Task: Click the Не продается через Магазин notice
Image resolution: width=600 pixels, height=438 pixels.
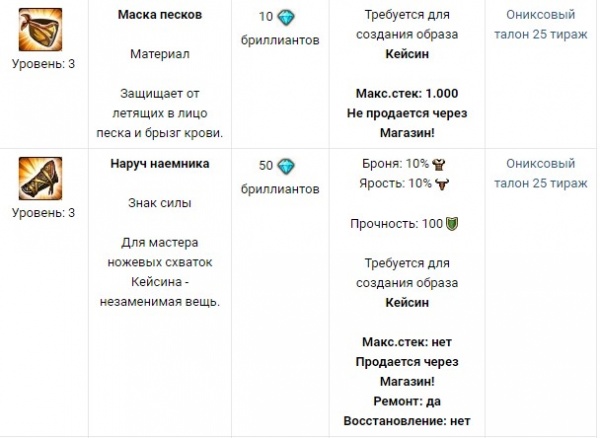Action: [x=404, y=121]
